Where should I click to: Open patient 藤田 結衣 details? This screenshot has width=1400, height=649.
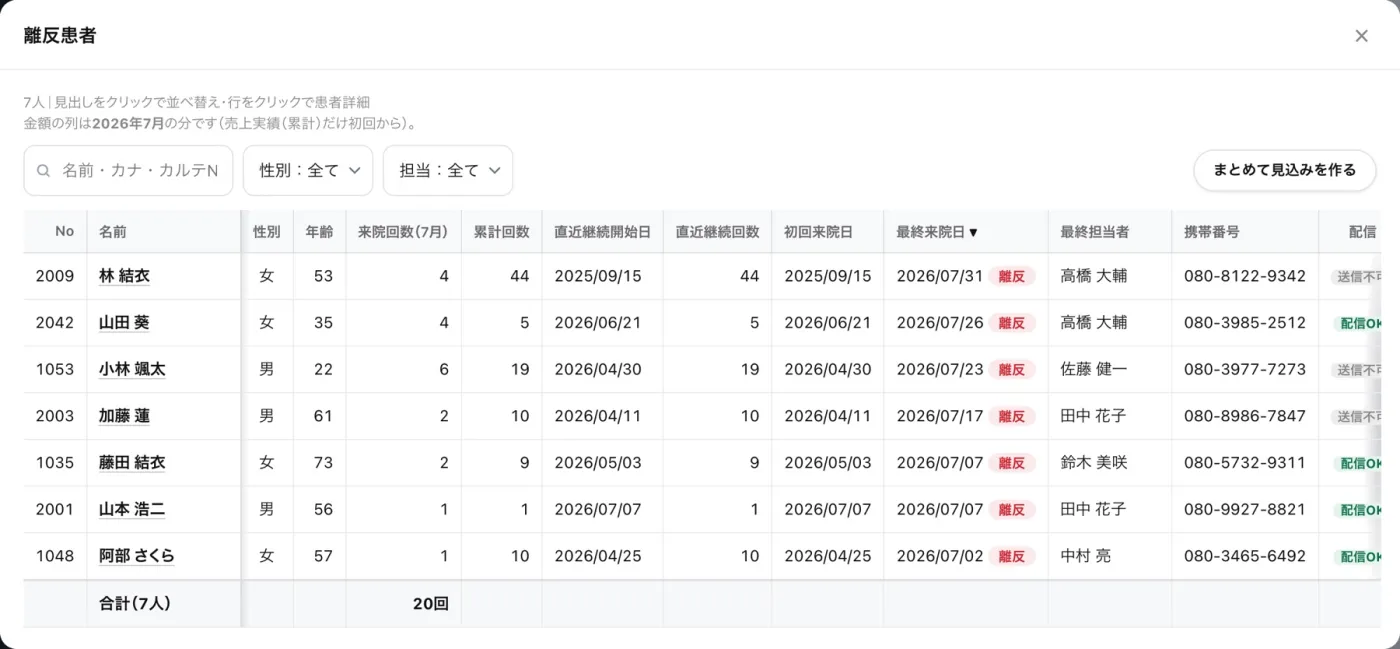coord(132,463)
